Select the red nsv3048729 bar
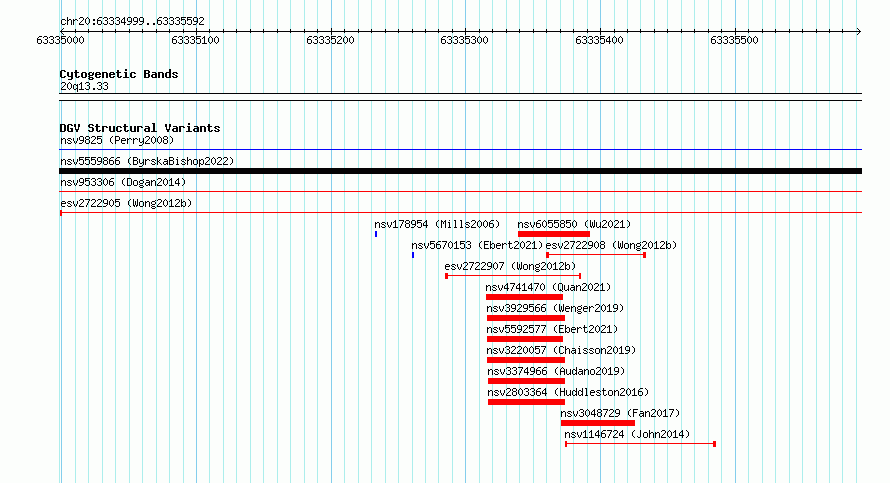This screenshot has width=890, height=483. (598, 423)
